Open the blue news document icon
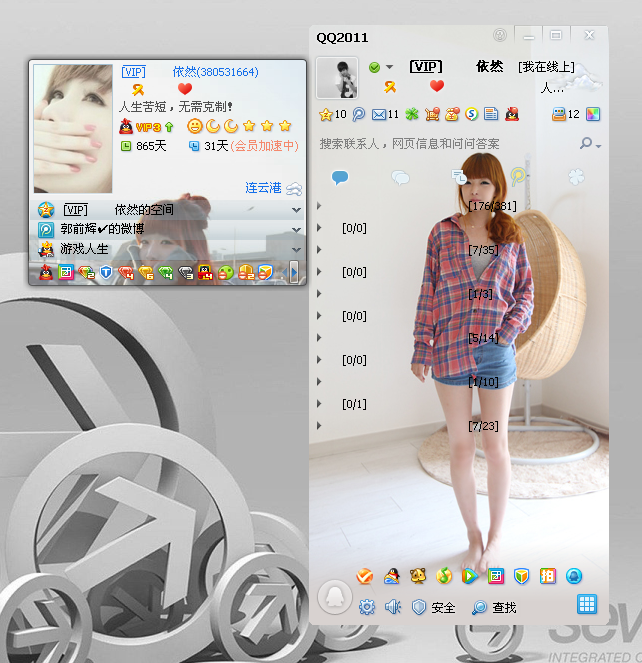This screenshot has width=642, height=663. (x=491, y=114)
